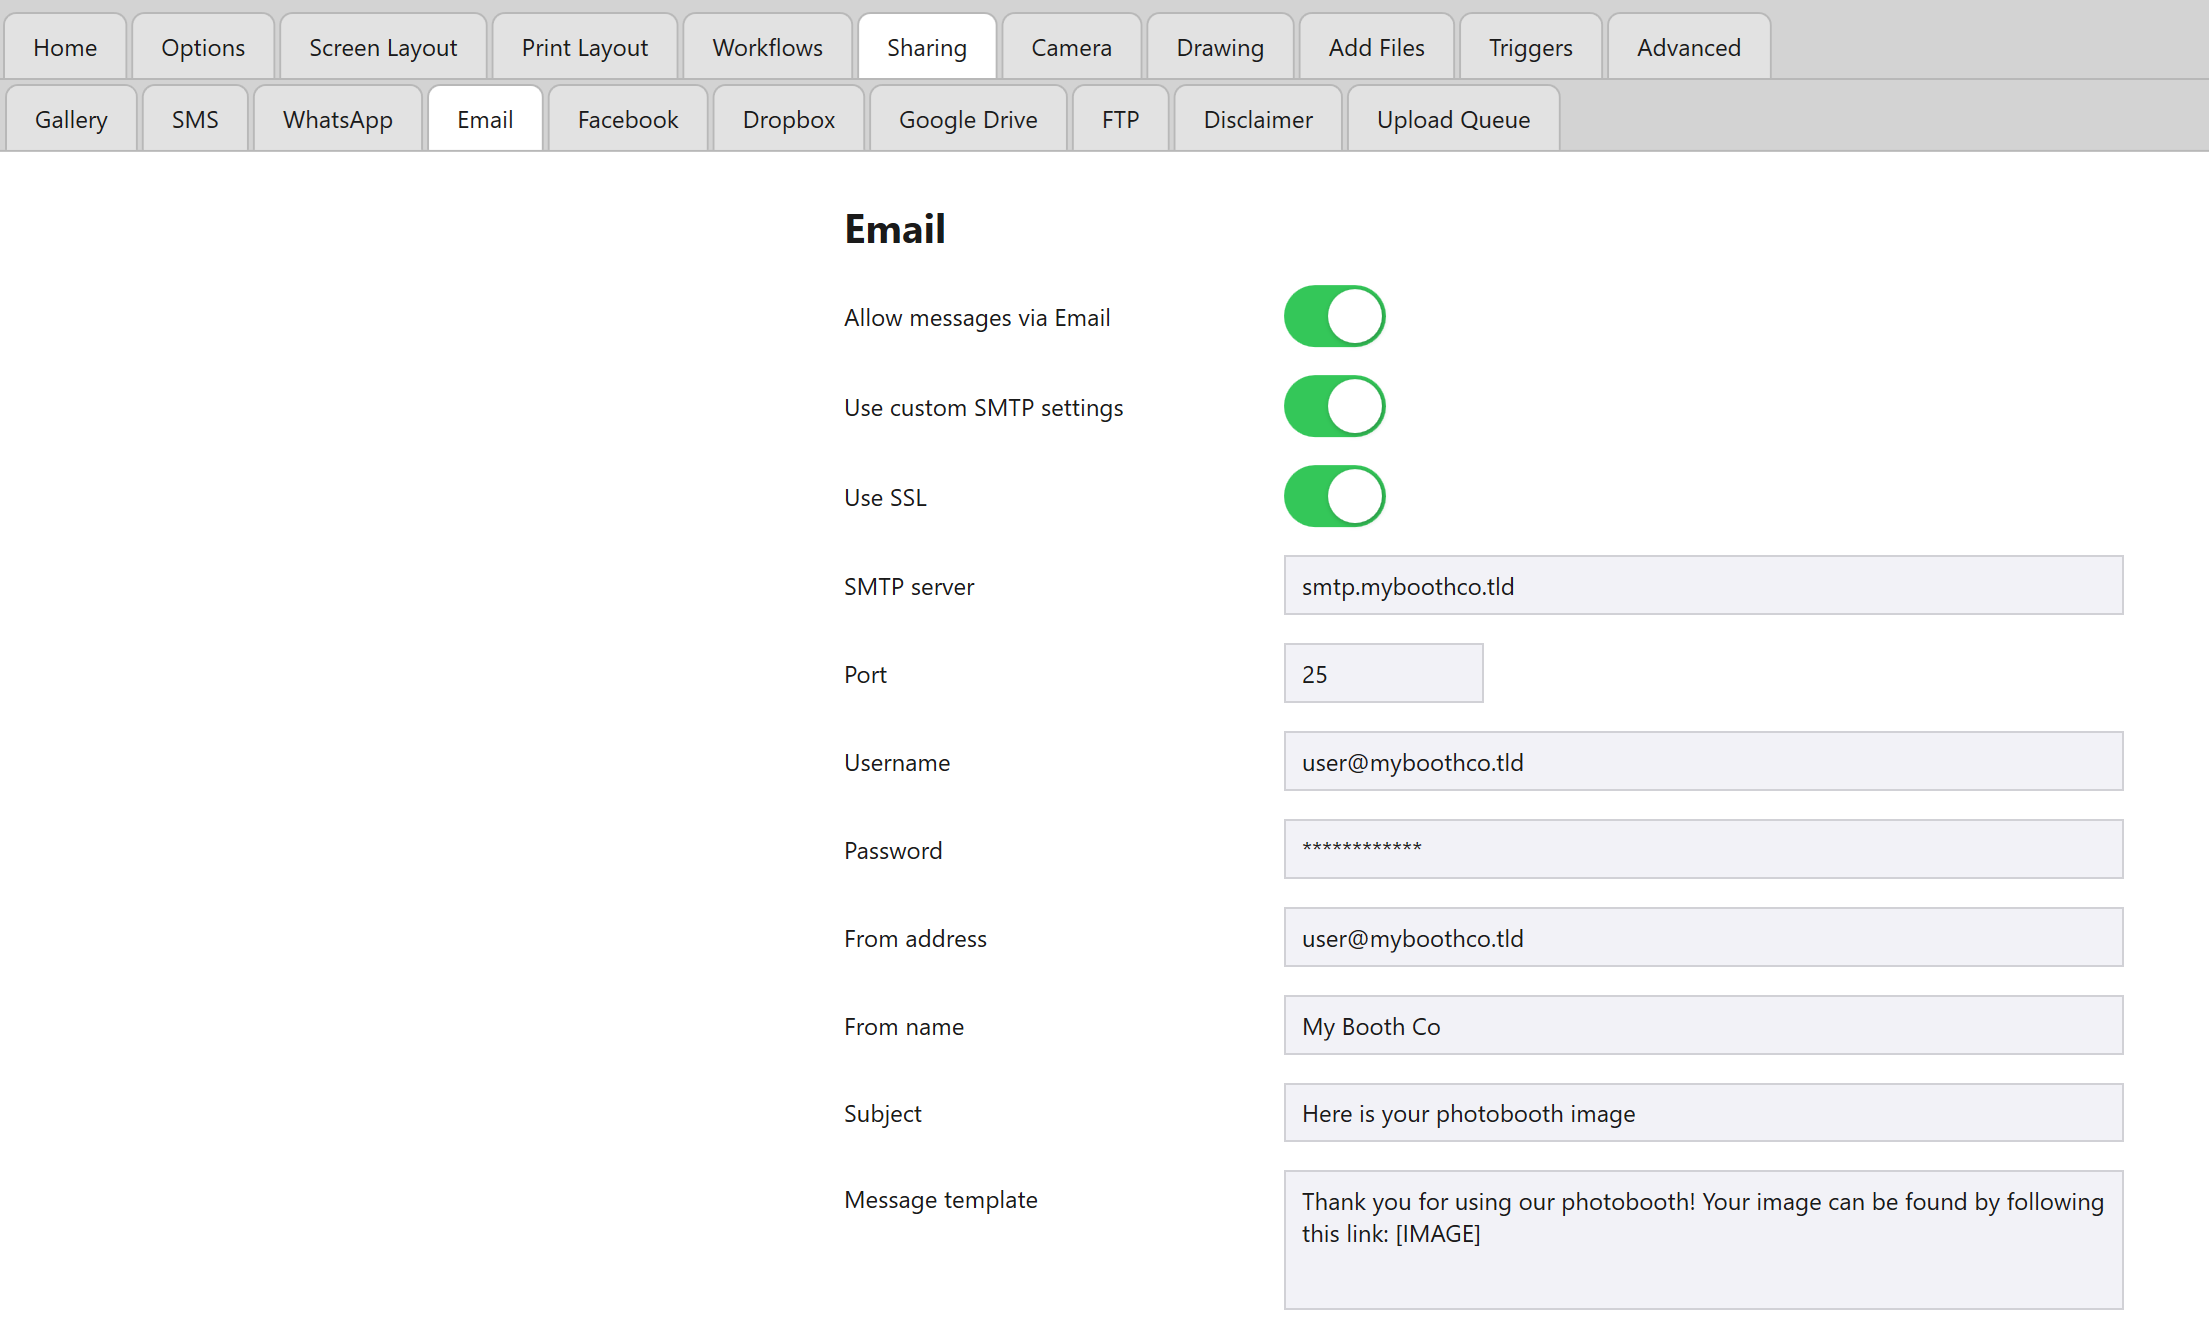Select the Email sub-tab
2209x1325 pixels.
point(485,119)
